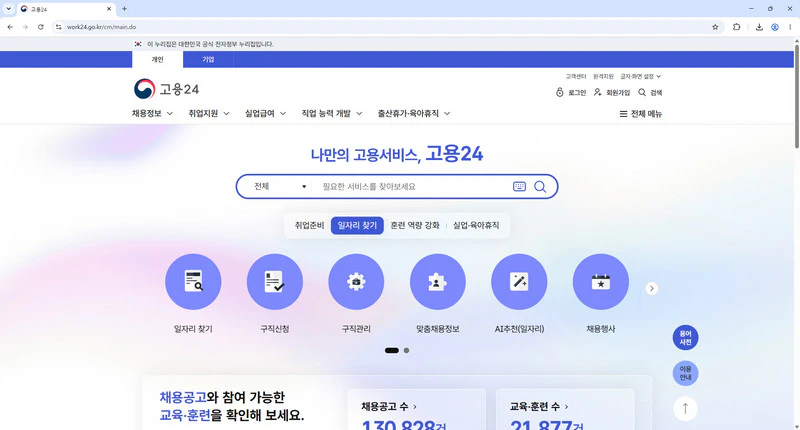Viewport: 800px width, 430px height.
Task: Switch to the 기업 tab
Action: click(208, 59)
